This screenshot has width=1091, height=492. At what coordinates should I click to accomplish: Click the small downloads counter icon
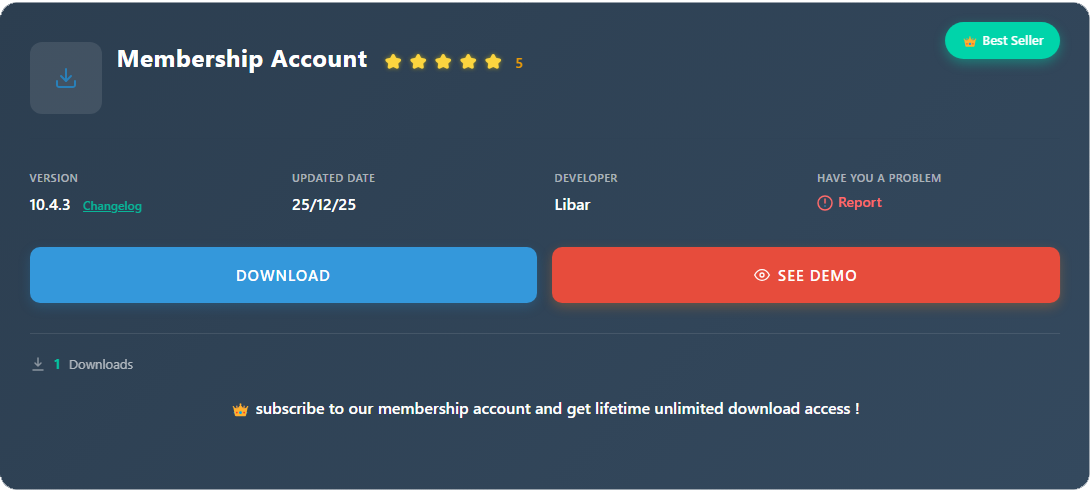pyautogui.click(x=38, y=365)
